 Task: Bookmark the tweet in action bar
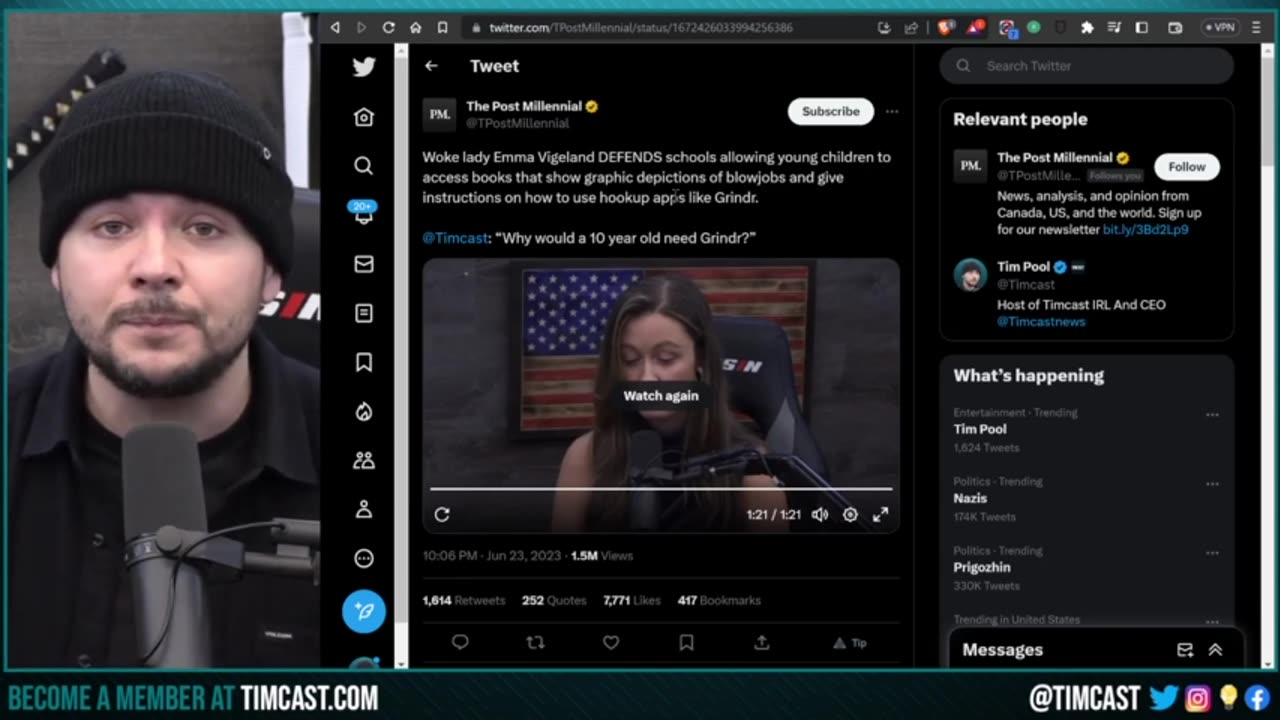pos(686,643)
